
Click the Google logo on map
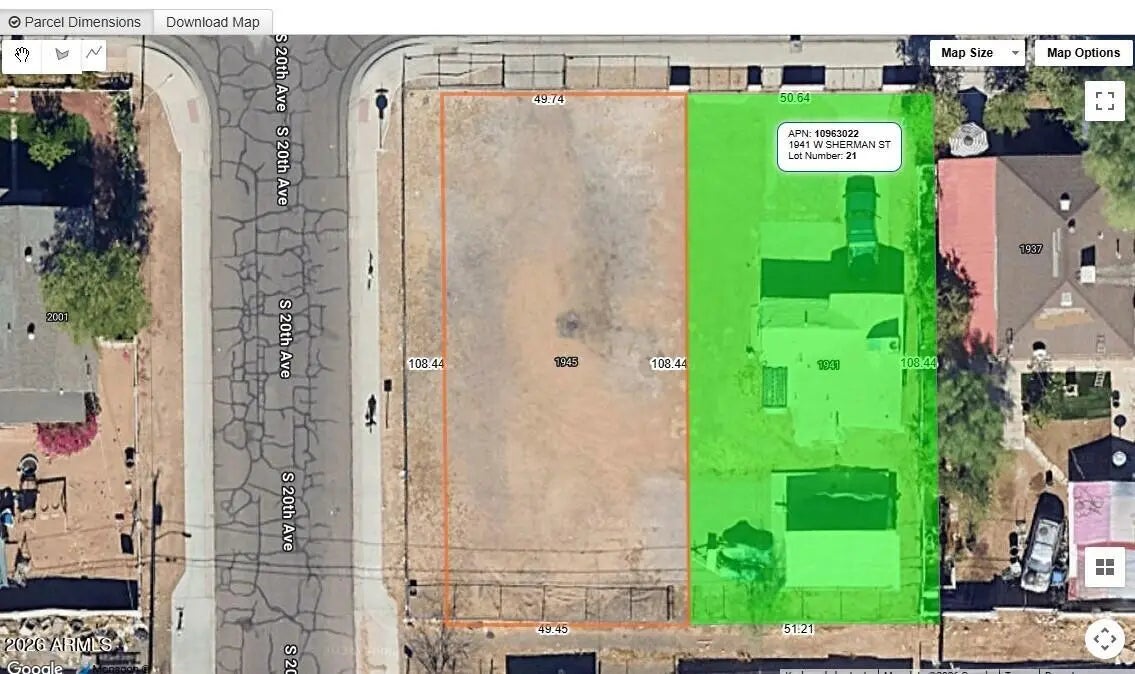tap(34, 666)
